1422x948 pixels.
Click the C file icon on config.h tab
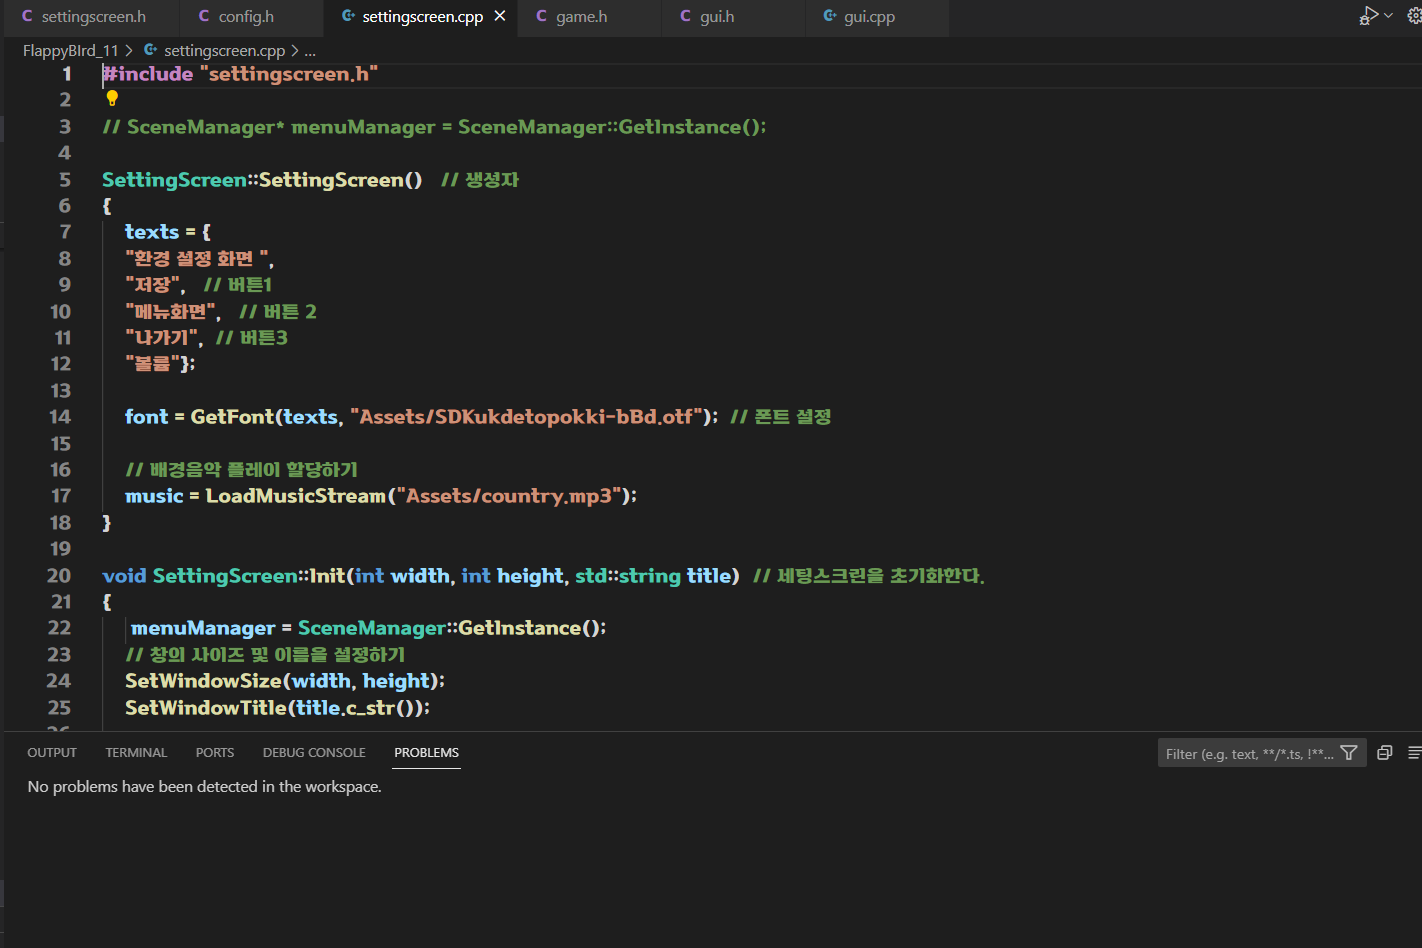(204, 16)
